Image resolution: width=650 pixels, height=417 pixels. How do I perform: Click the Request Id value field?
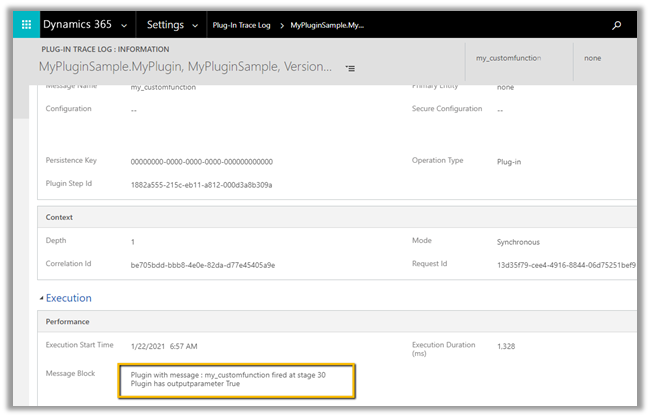[x=565, y=265]
